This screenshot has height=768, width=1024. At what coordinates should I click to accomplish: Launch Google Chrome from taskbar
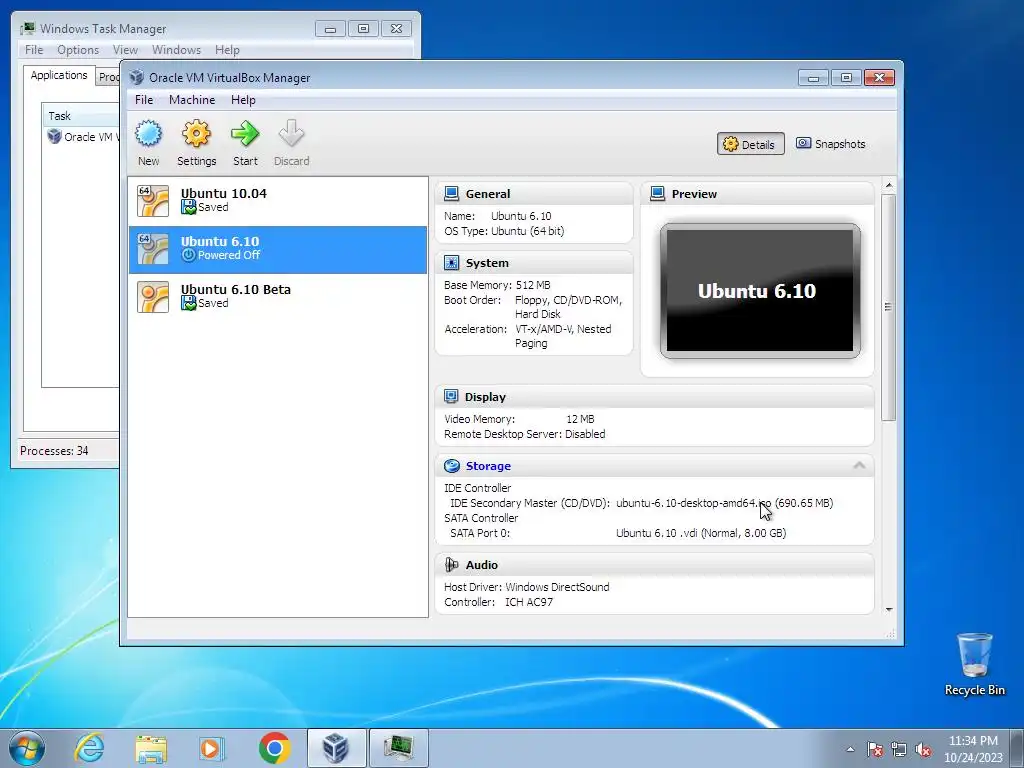pyautogui.click(x=274, y=748)
